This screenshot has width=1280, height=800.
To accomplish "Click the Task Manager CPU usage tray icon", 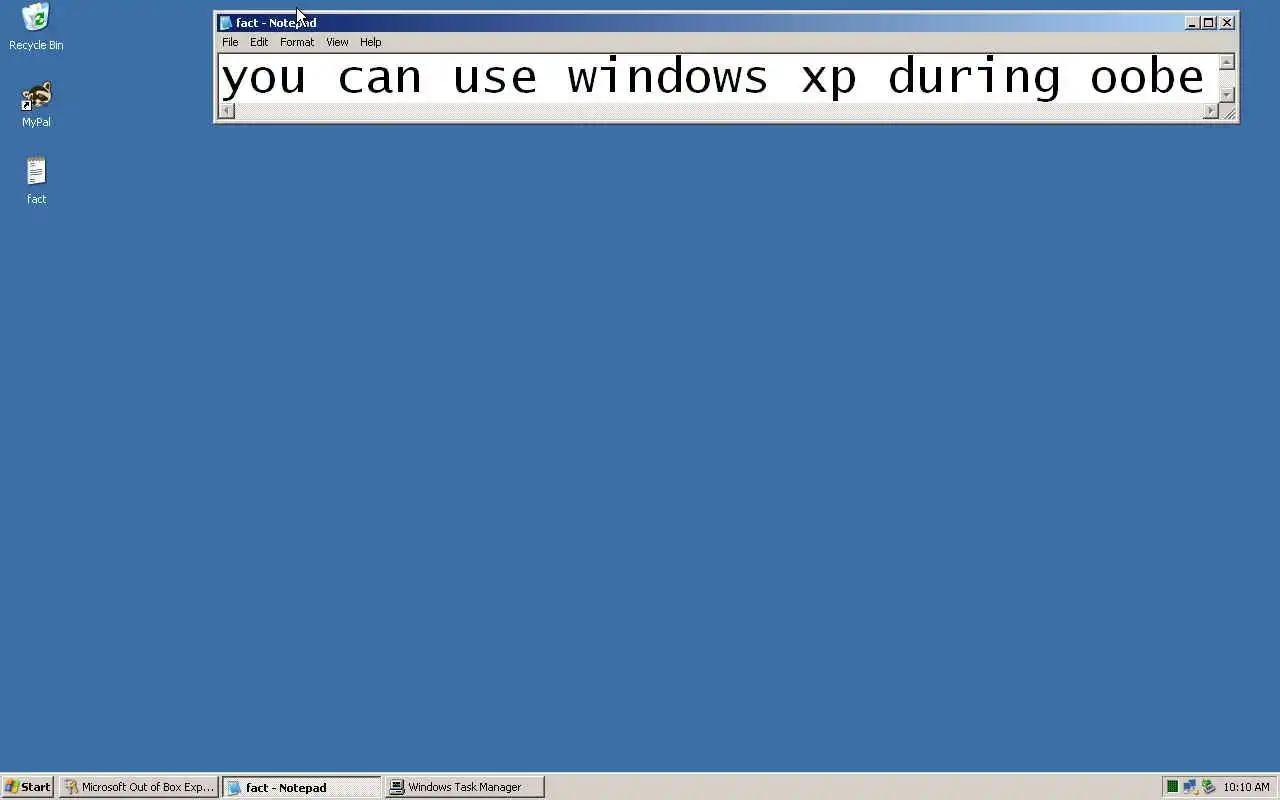I will click(x=1173, y=787).
